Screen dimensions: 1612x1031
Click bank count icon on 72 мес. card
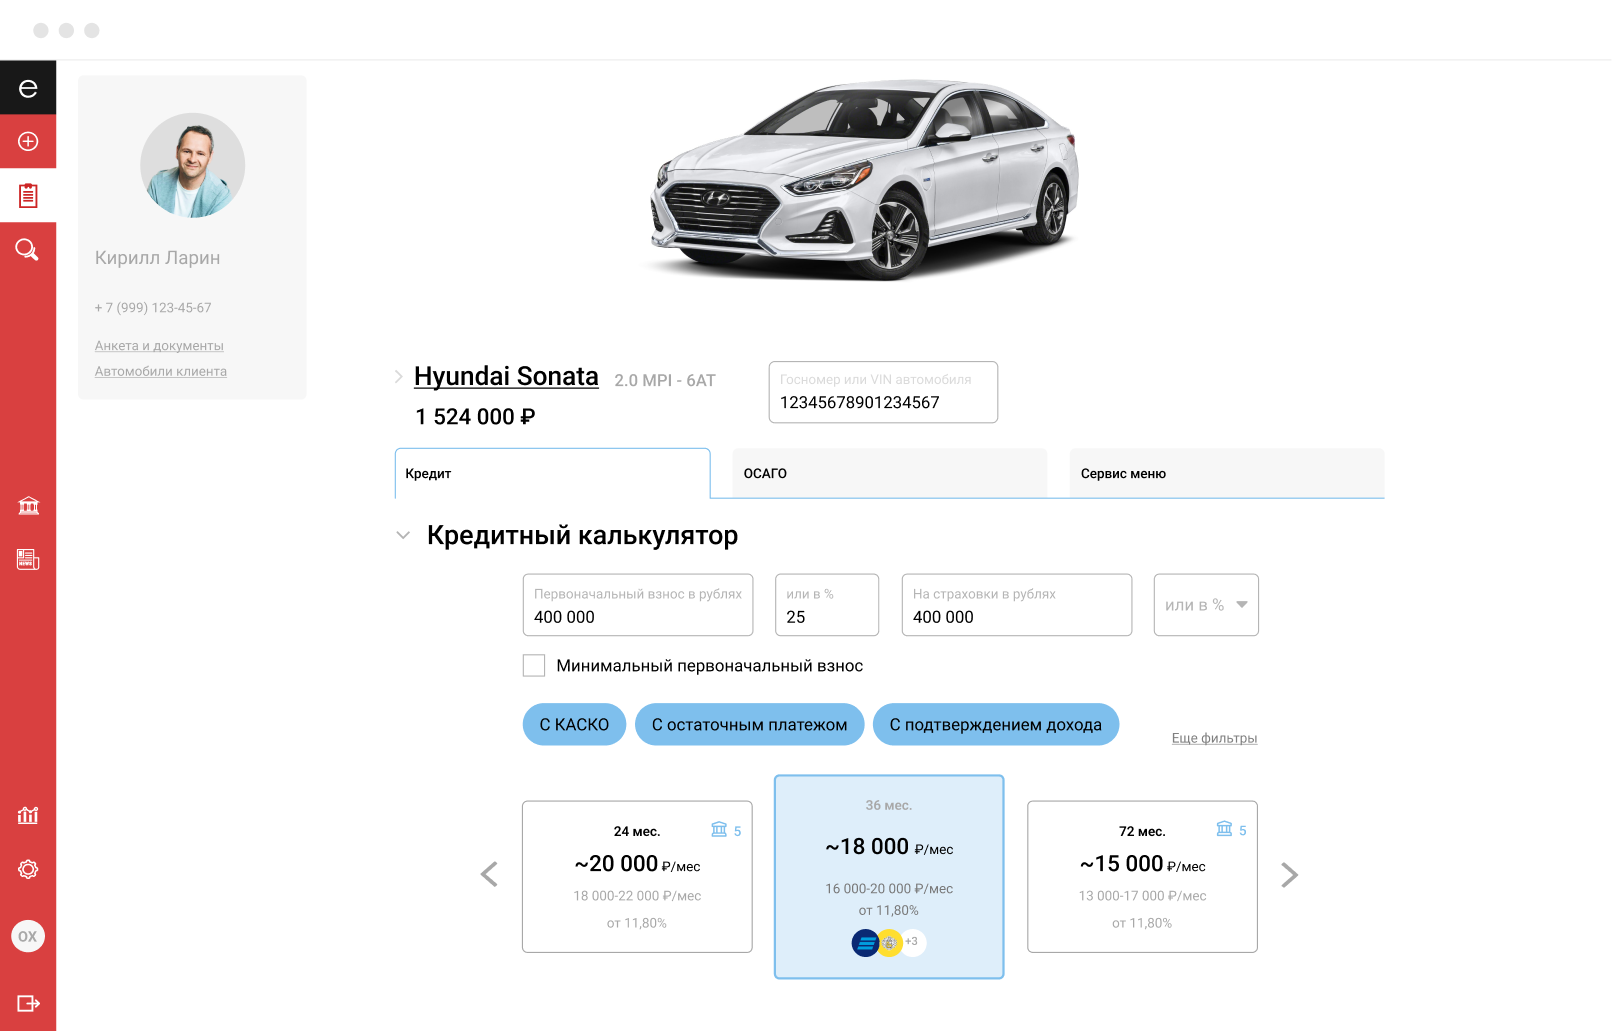[1224, 829]
